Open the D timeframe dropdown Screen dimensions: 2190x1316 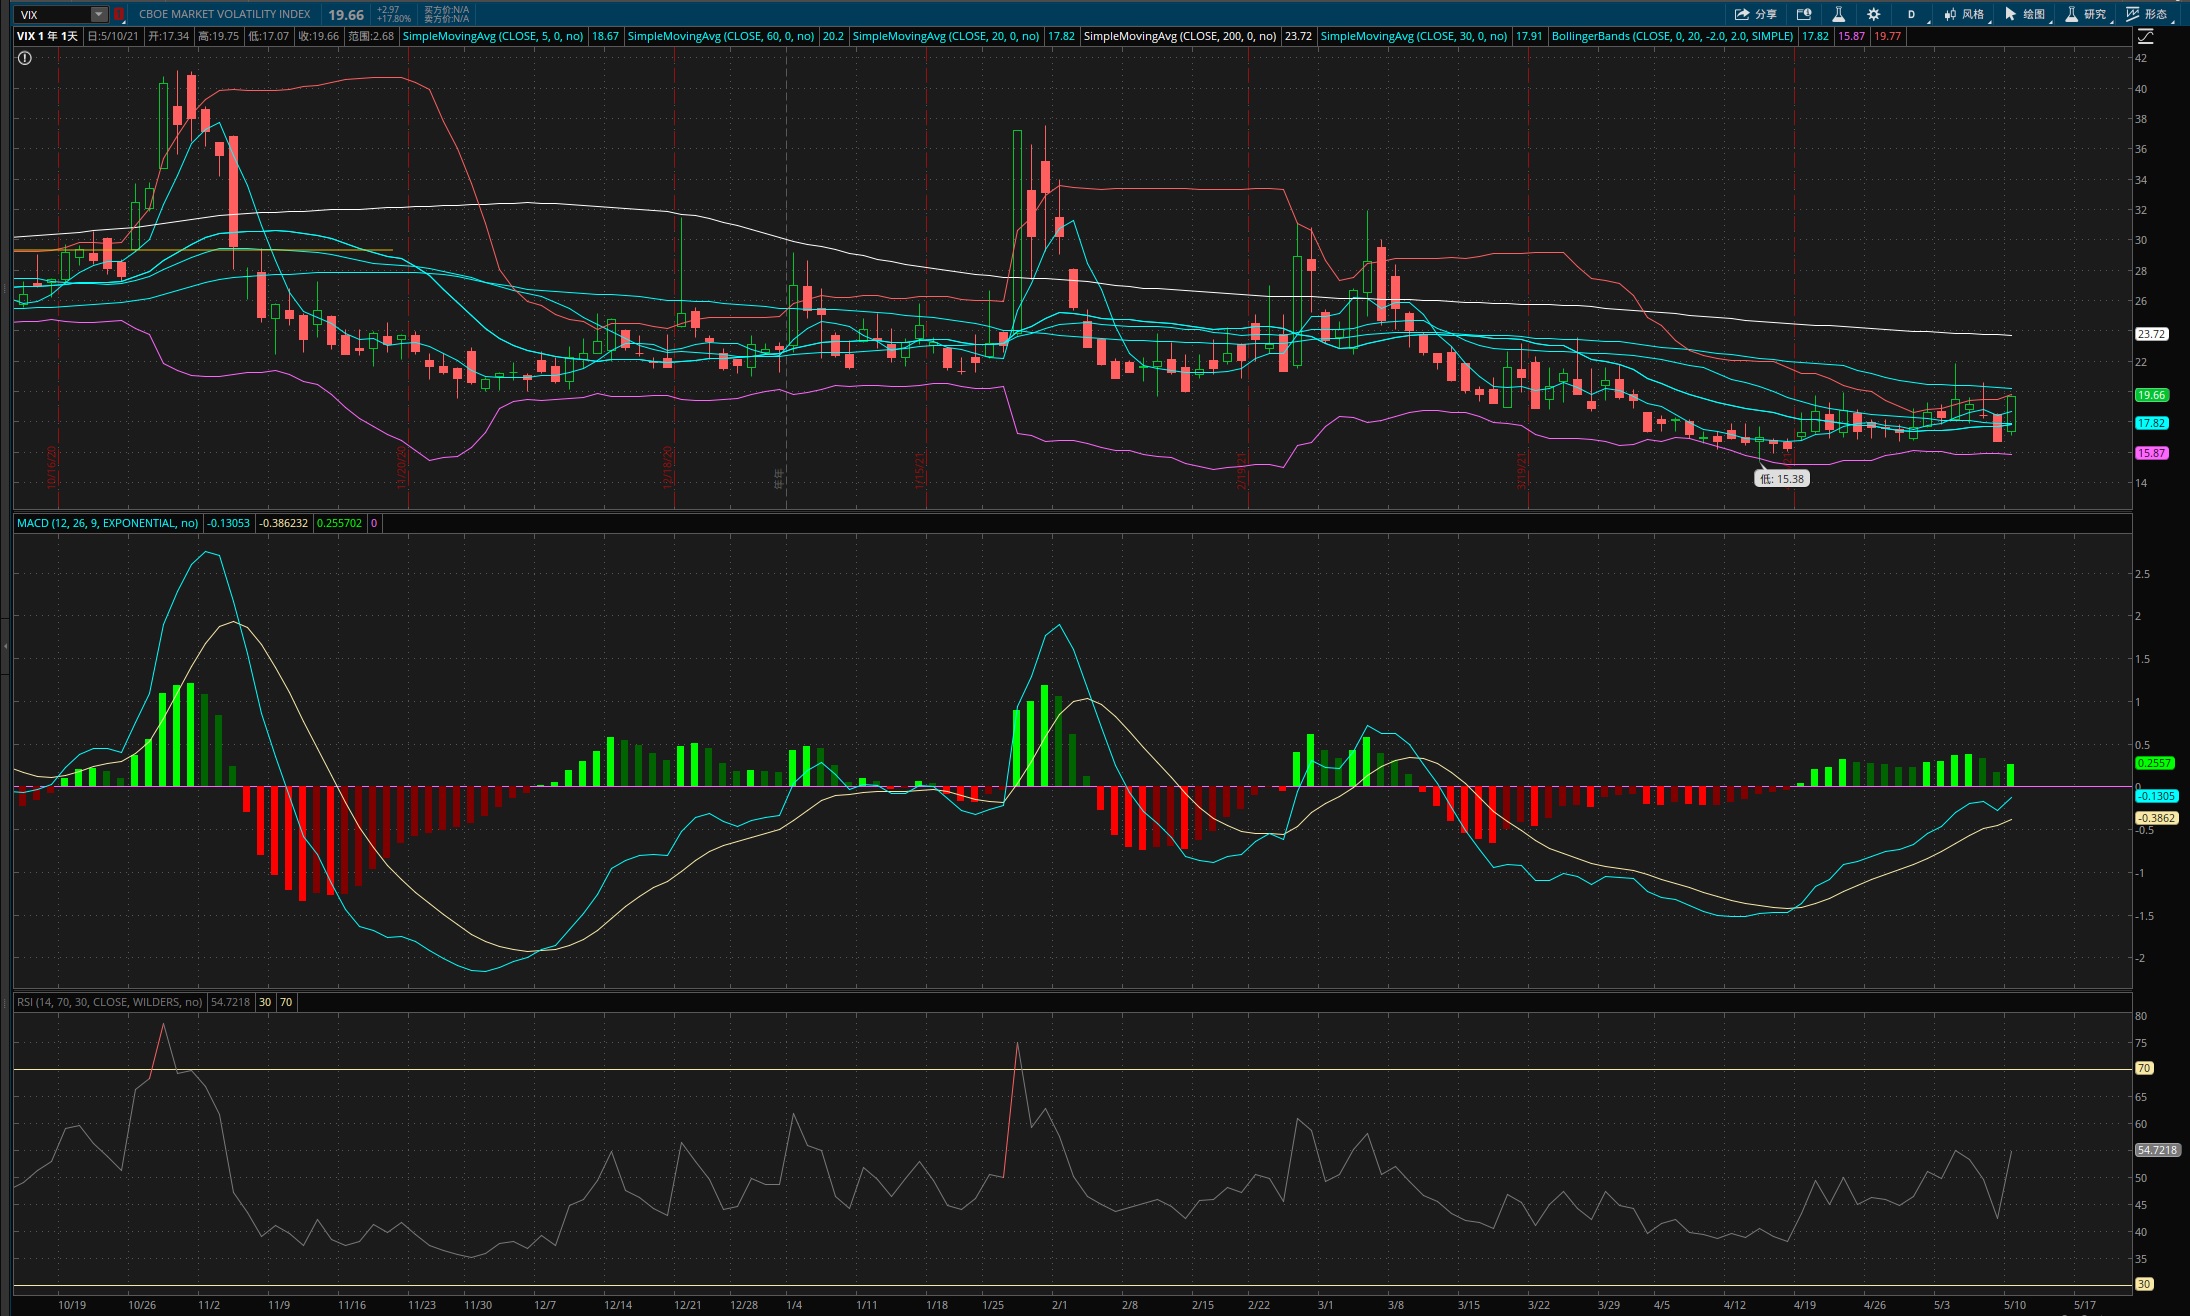(1911, 14)
